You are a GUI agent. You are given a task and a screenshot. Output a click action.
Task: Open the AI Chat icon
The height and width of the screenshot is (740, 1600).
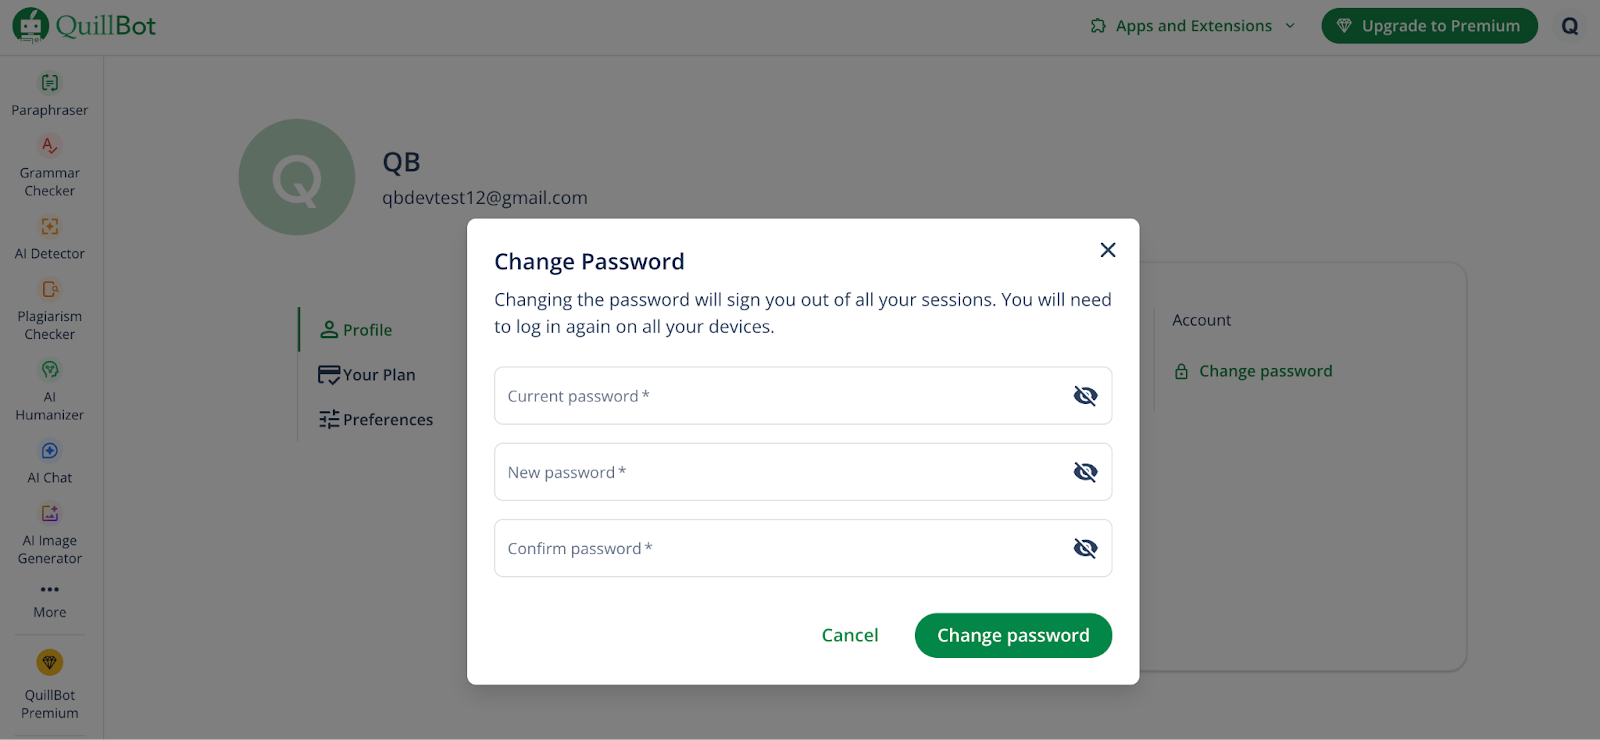50,451
